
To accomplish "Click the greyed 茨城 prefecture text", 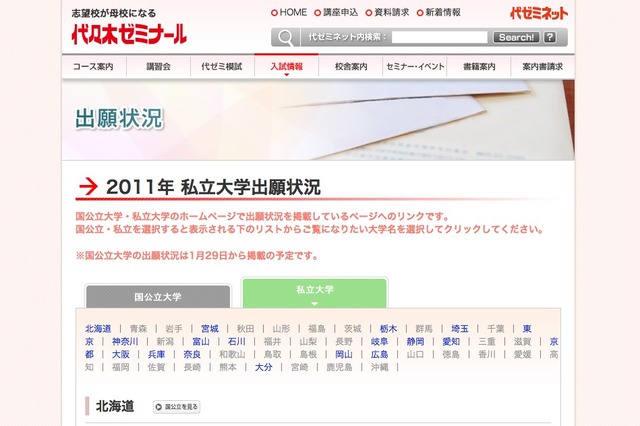I will tap(353, 328).
